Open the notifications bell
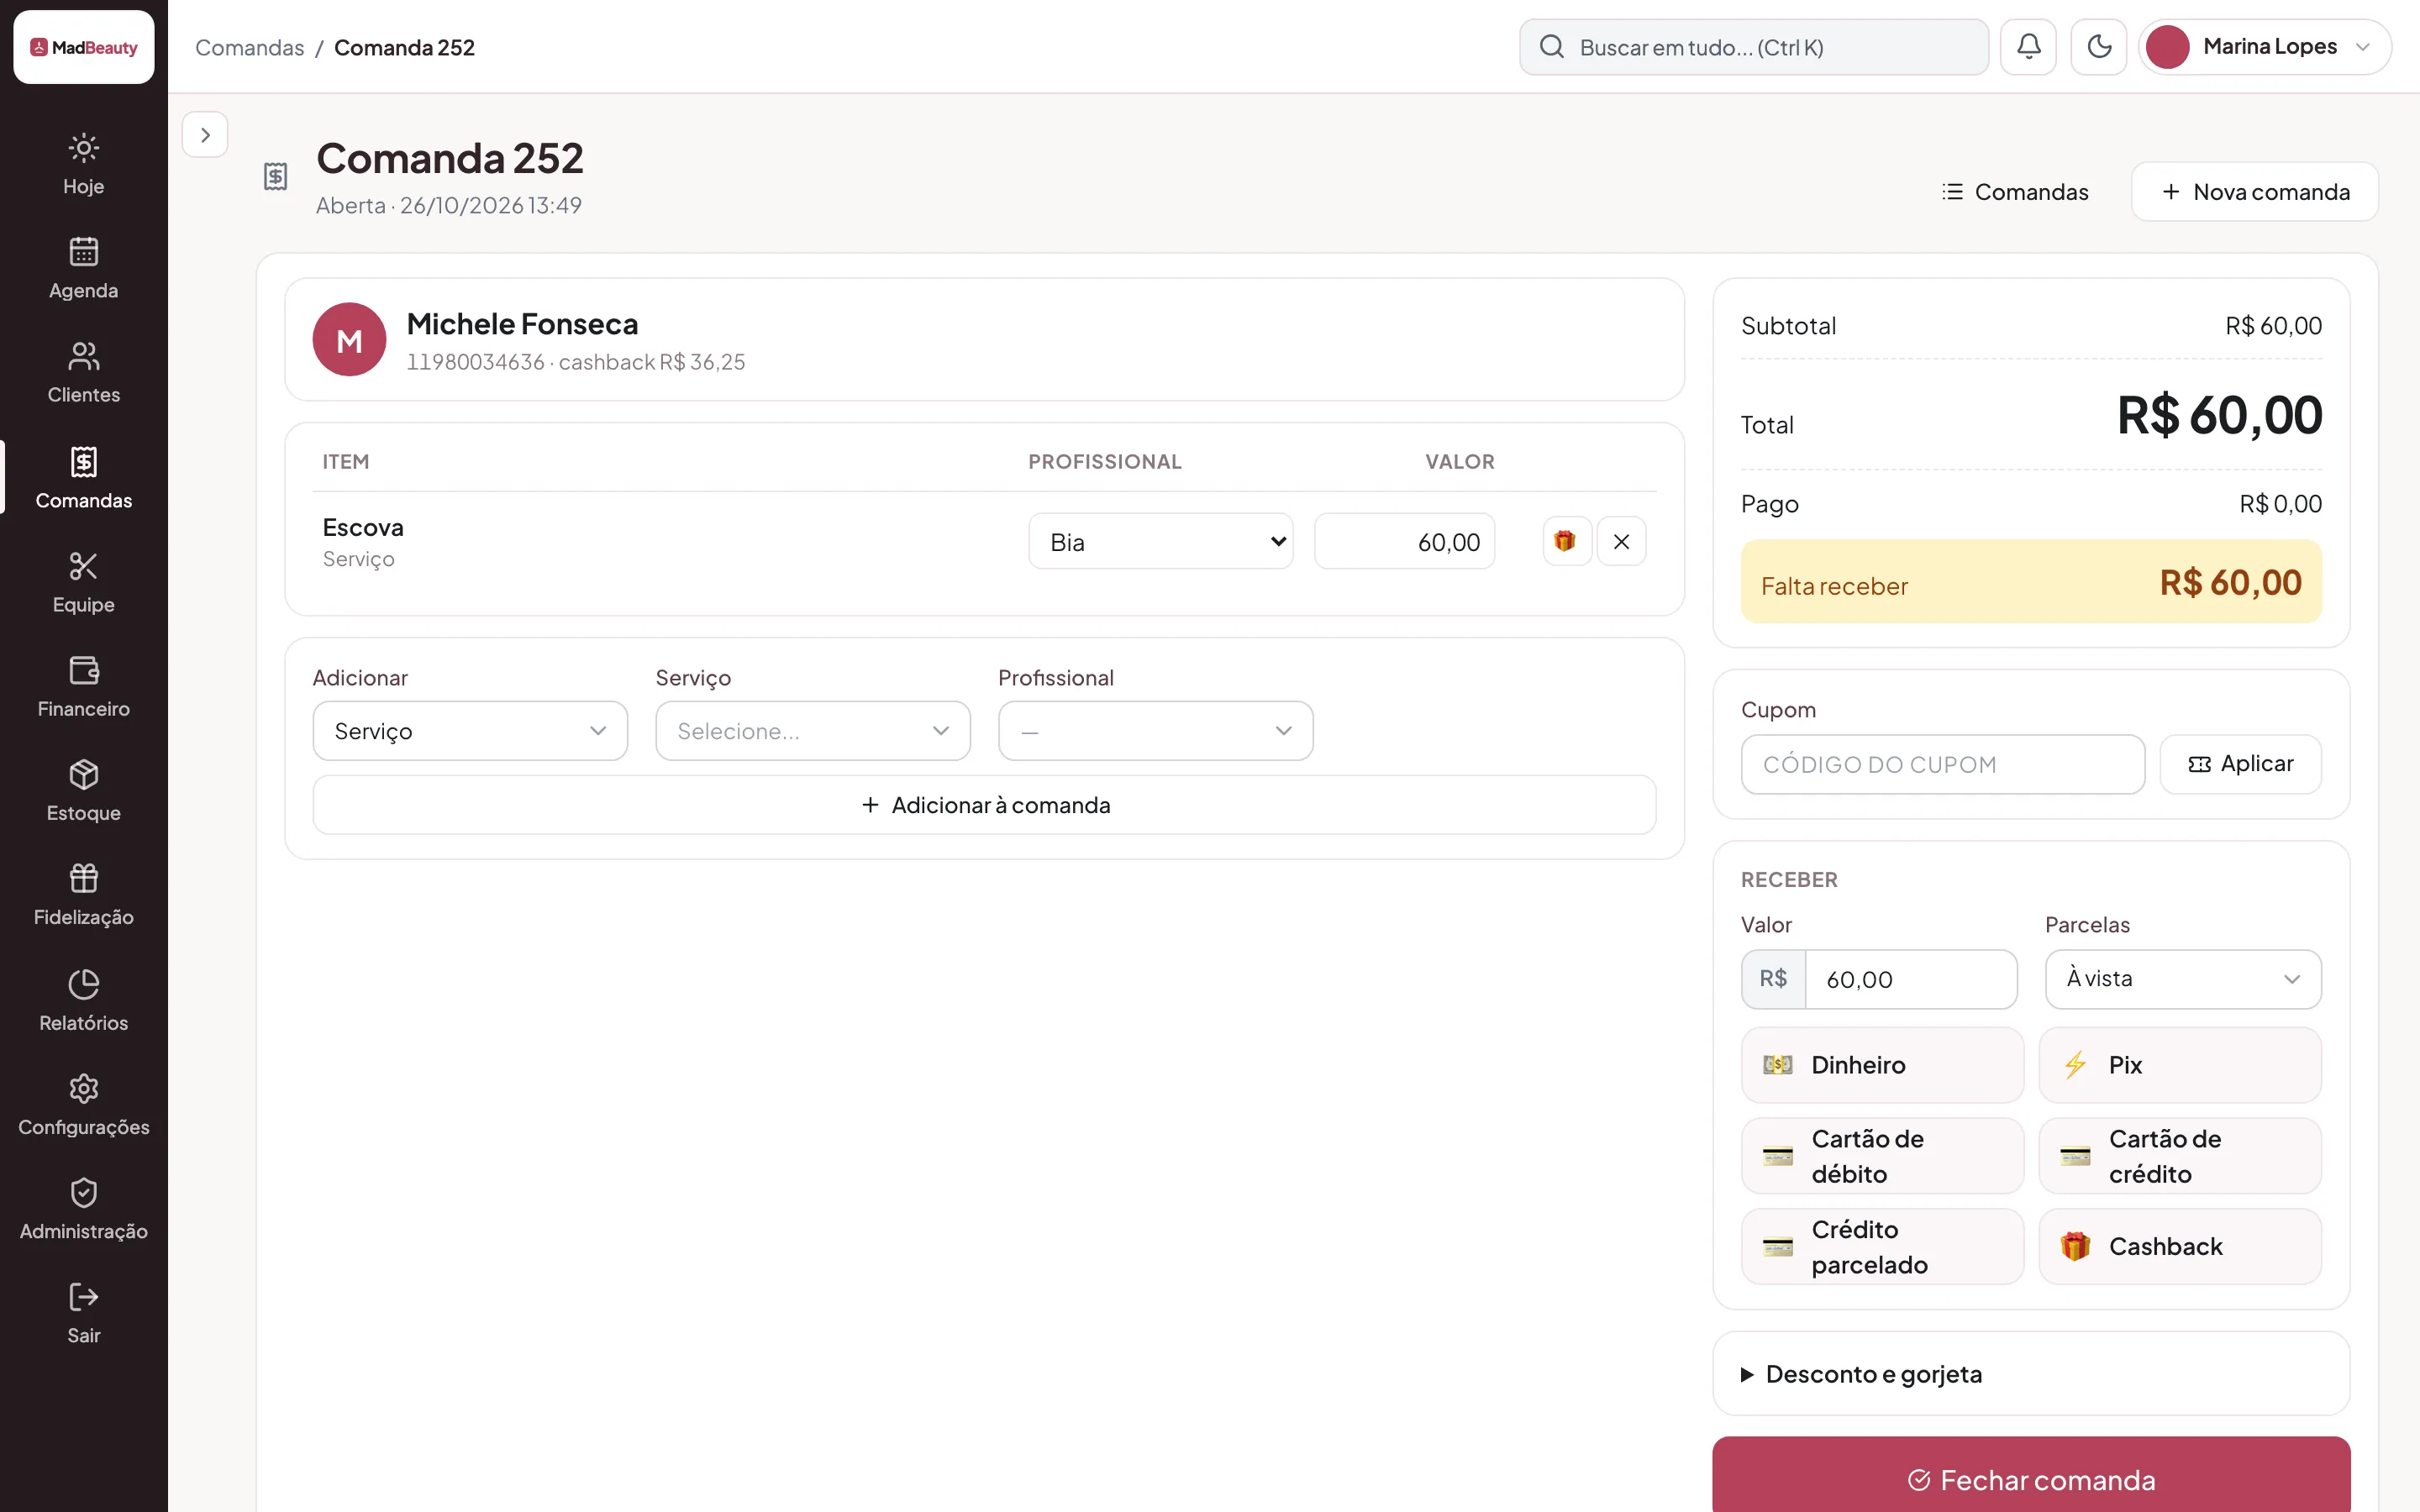Image resolution: width=2420 pixels, height=1512 pixels. [x=2028, y=47]
